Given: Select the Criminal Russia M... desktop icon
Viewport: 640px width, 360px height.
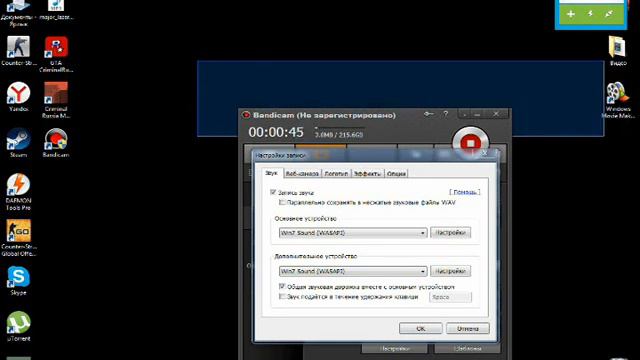Looking at the screenshot, I should (x=56, y=100).
